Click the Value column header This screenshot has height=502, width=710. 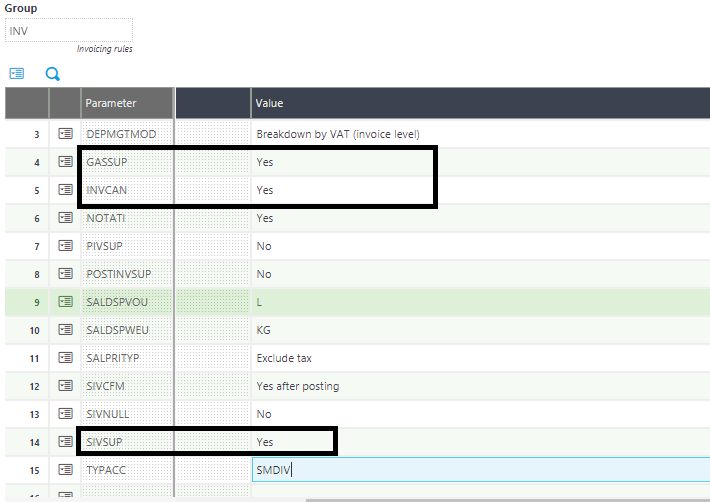click(480, 103)
